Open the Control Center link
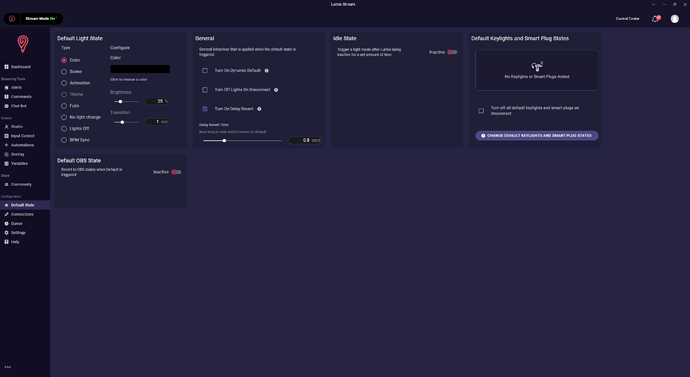This screenshot has width=690, height=377. pos(627,19)
